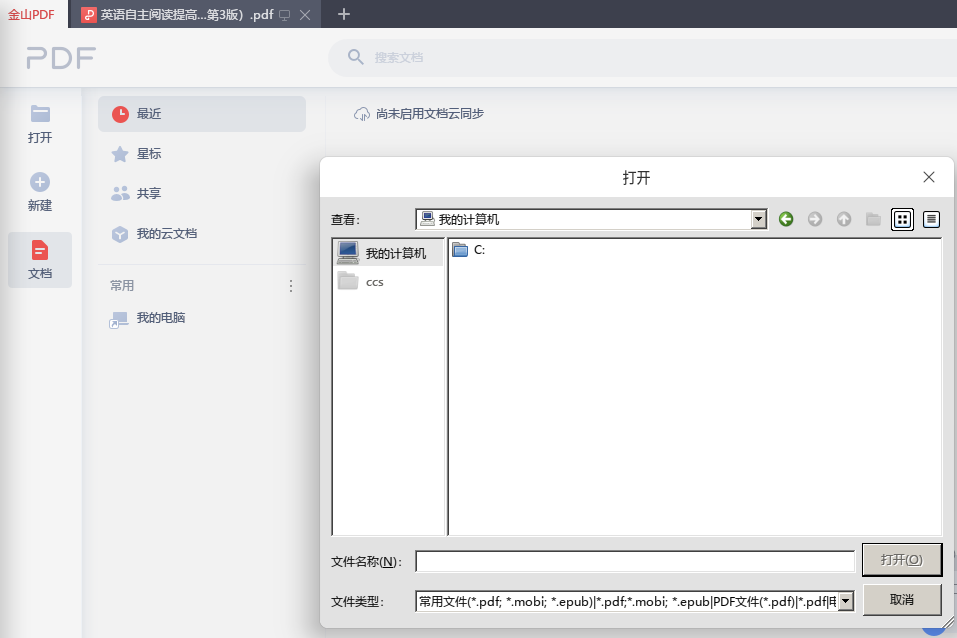Add a new tab with plus button

click(x=344, y=14)
